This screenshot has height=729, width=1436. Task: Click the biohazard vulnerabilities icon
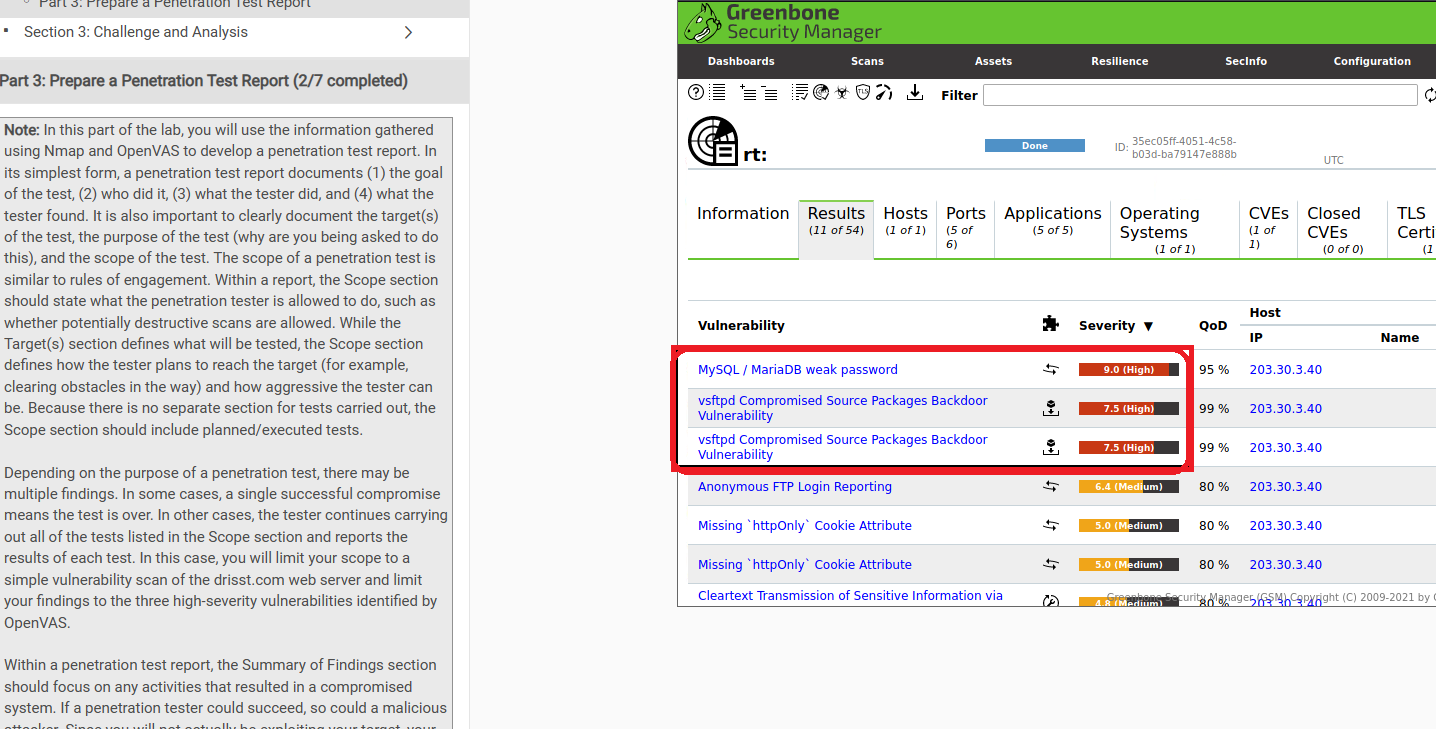point(841,92)
